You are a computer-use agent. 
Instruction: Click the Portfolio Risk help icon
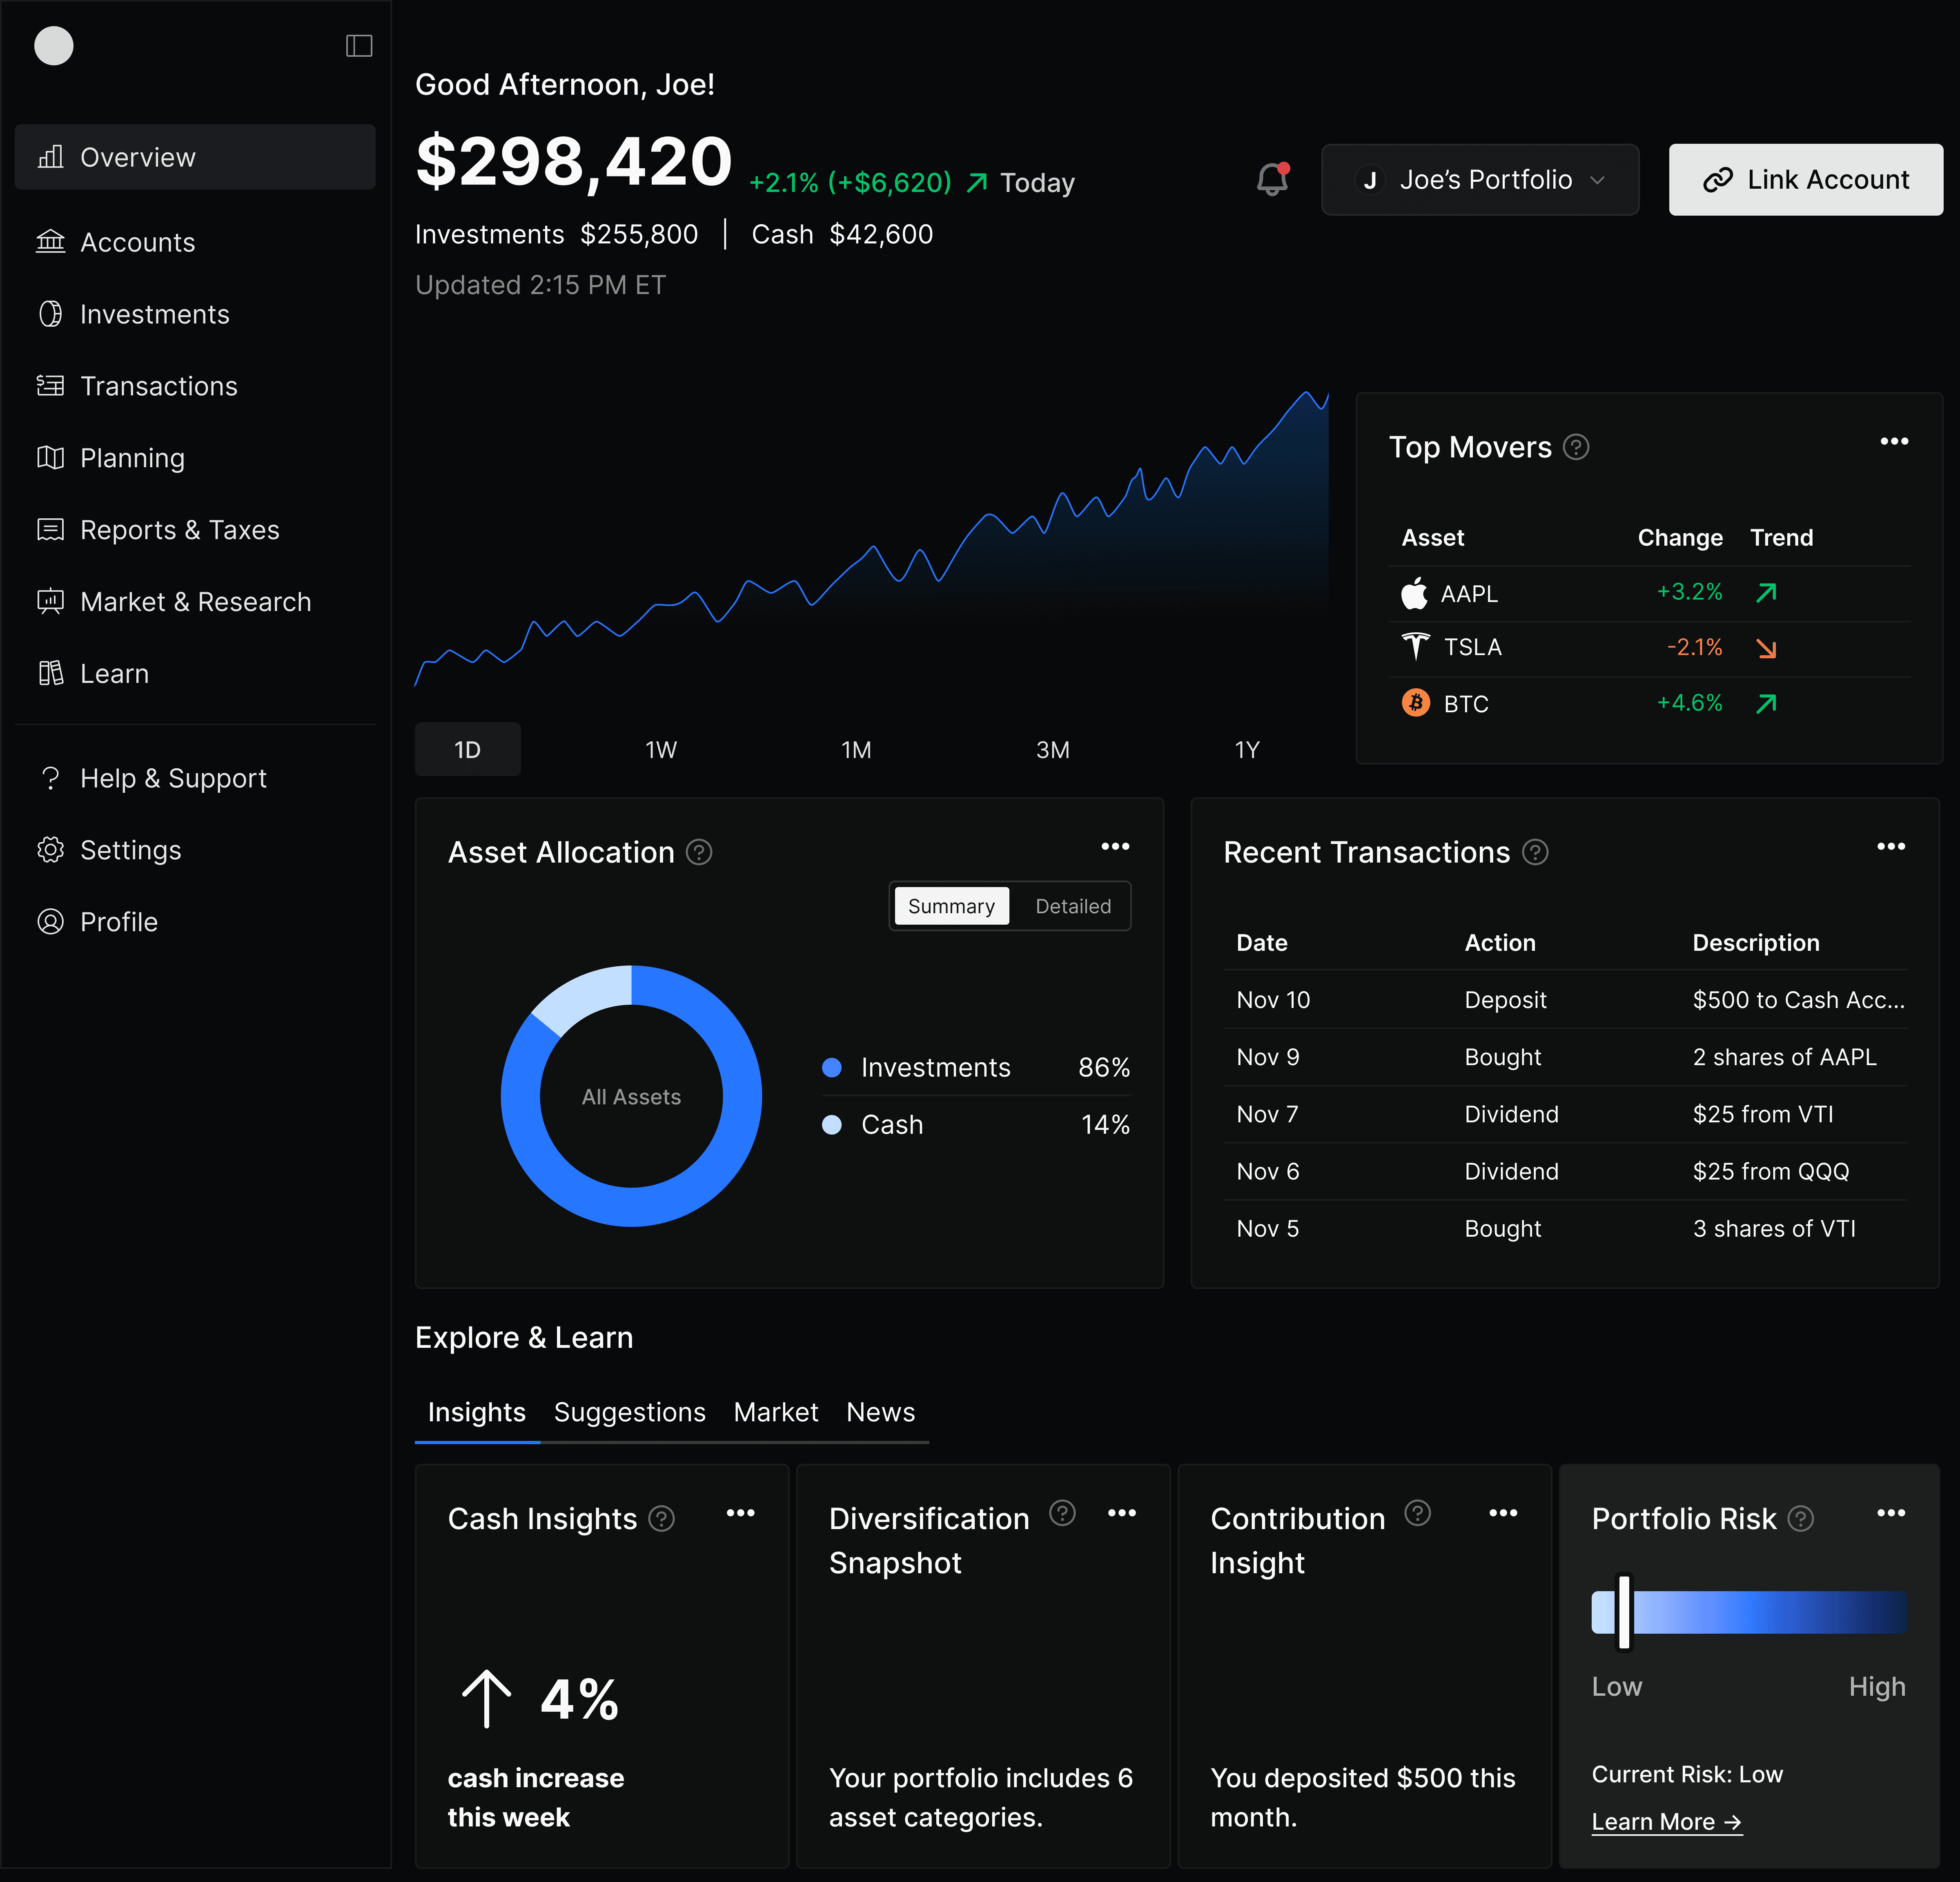tap(1800, 1519)
